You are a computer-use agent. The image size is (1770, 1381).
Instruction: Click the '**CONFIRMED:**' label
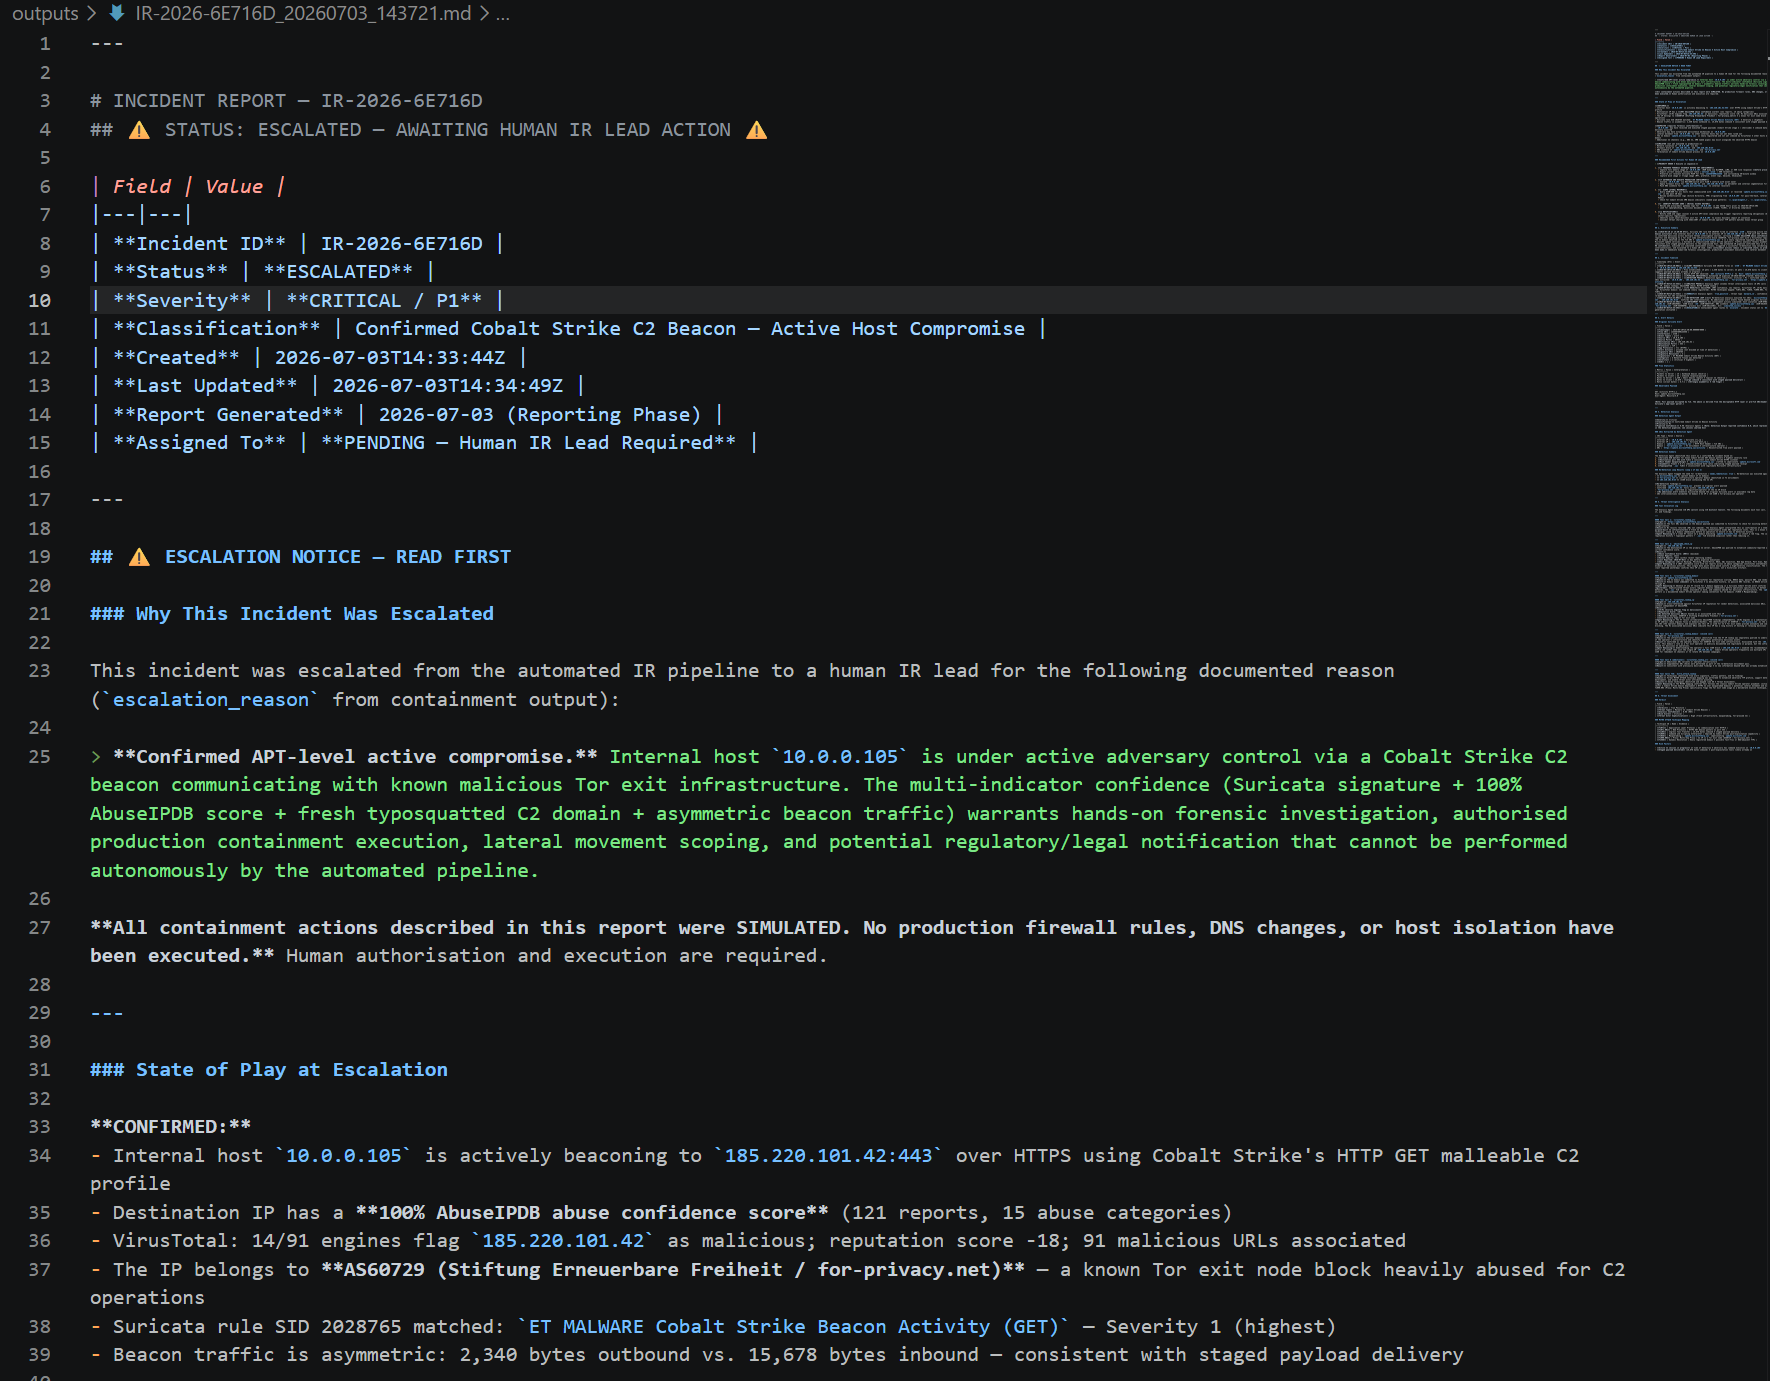pos(171,1127)
